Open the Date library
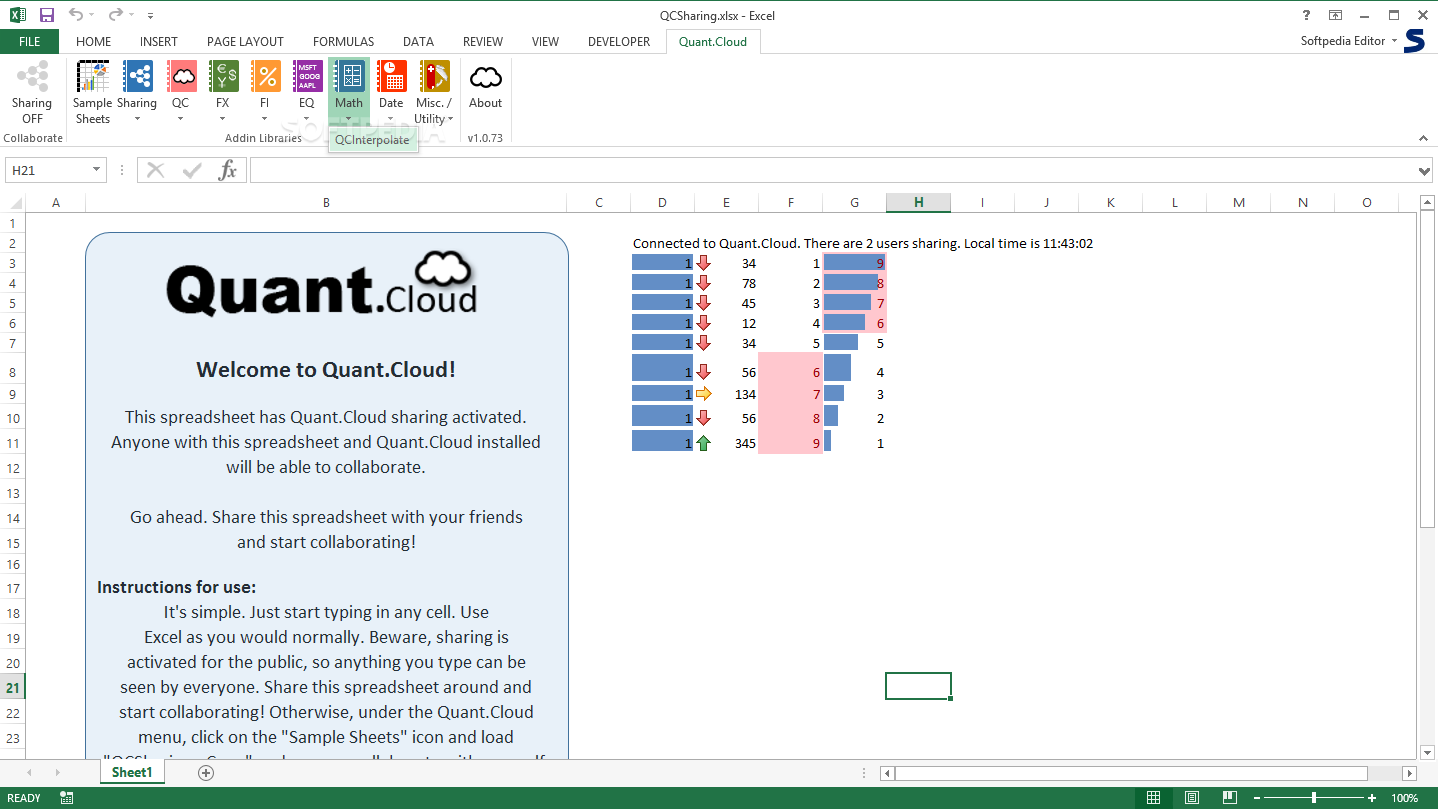 [x=391, y=92]
